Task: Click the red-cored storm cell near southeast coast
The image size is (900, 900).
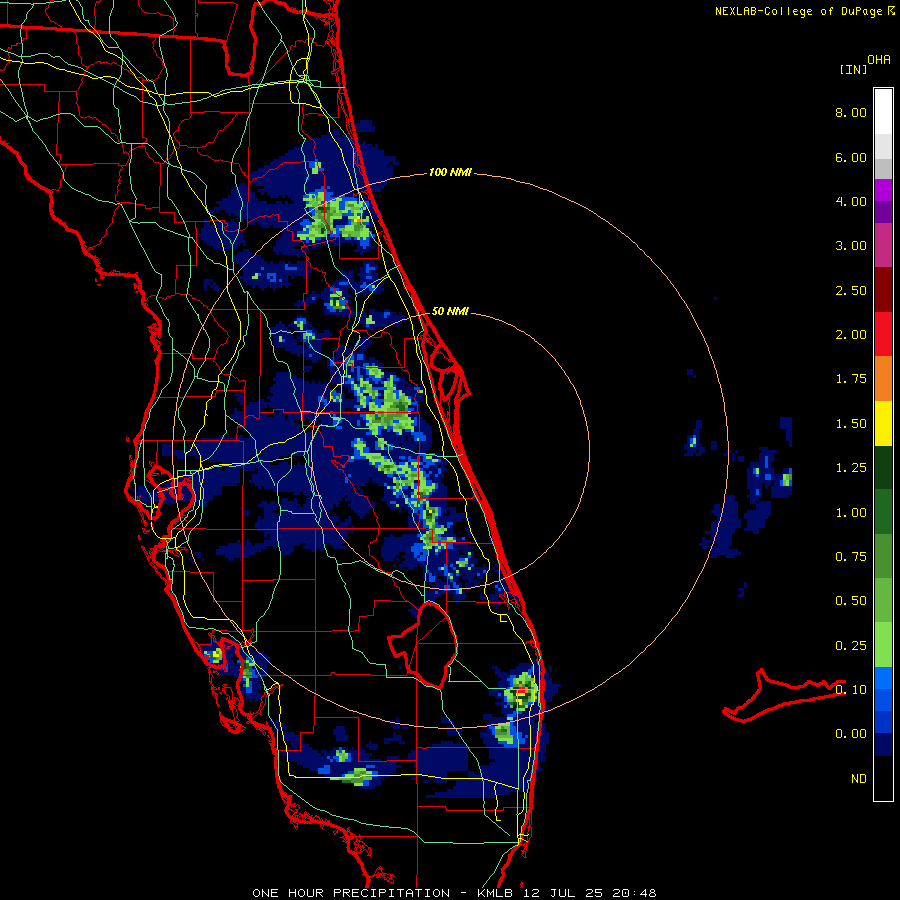Action: [x=521, y=693]
